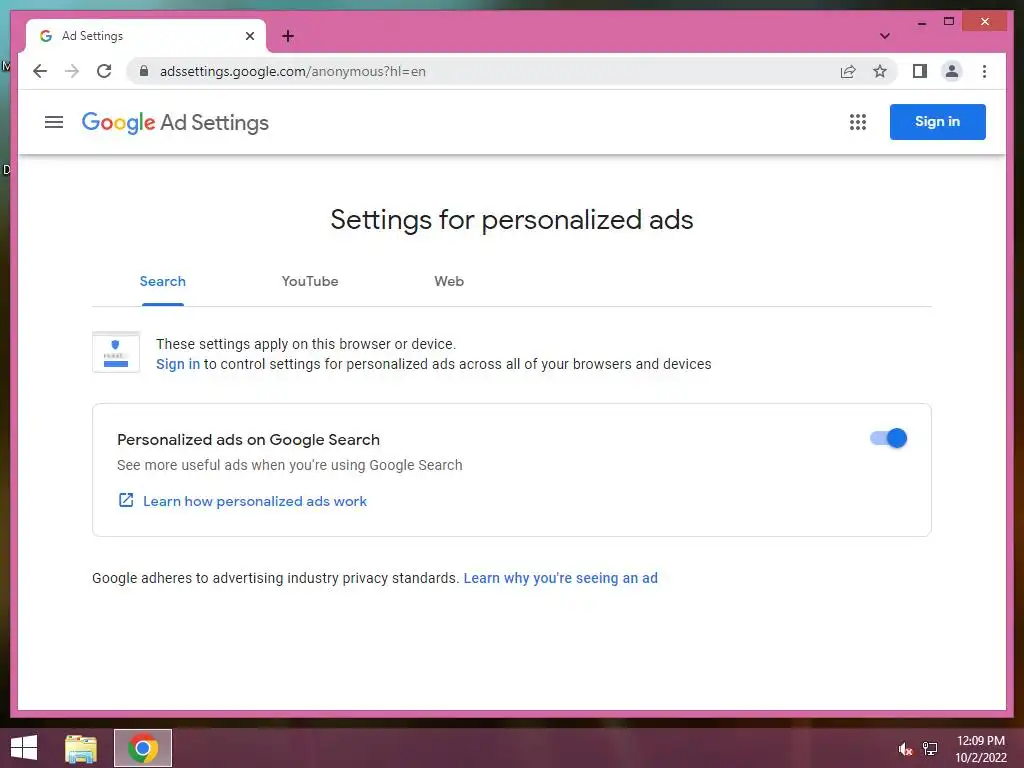The height and width of the screenshot is (768, 1024).
Task: Reload the page with the refresh icon
Action: (104, 71)
